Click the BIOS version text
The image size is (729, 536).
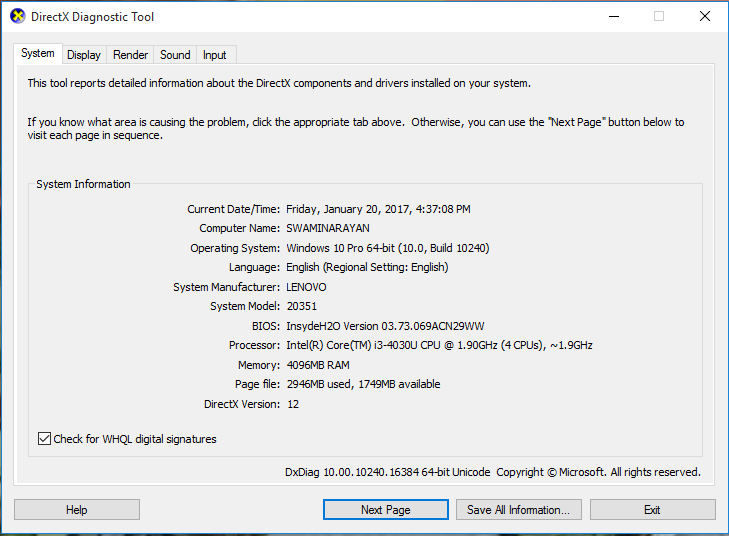pos(385,326)
